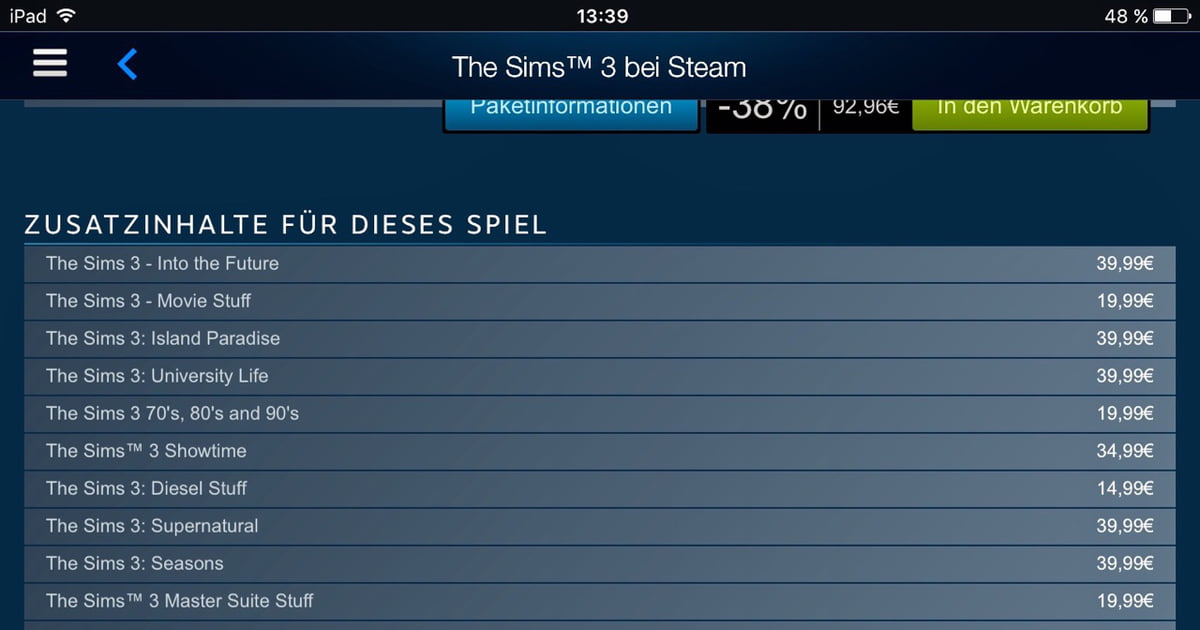Screen dimensions: 1200x630
Task: Open The Sims 3 Showtime entry
Action: pyautogui.click(x=601, y=451)
